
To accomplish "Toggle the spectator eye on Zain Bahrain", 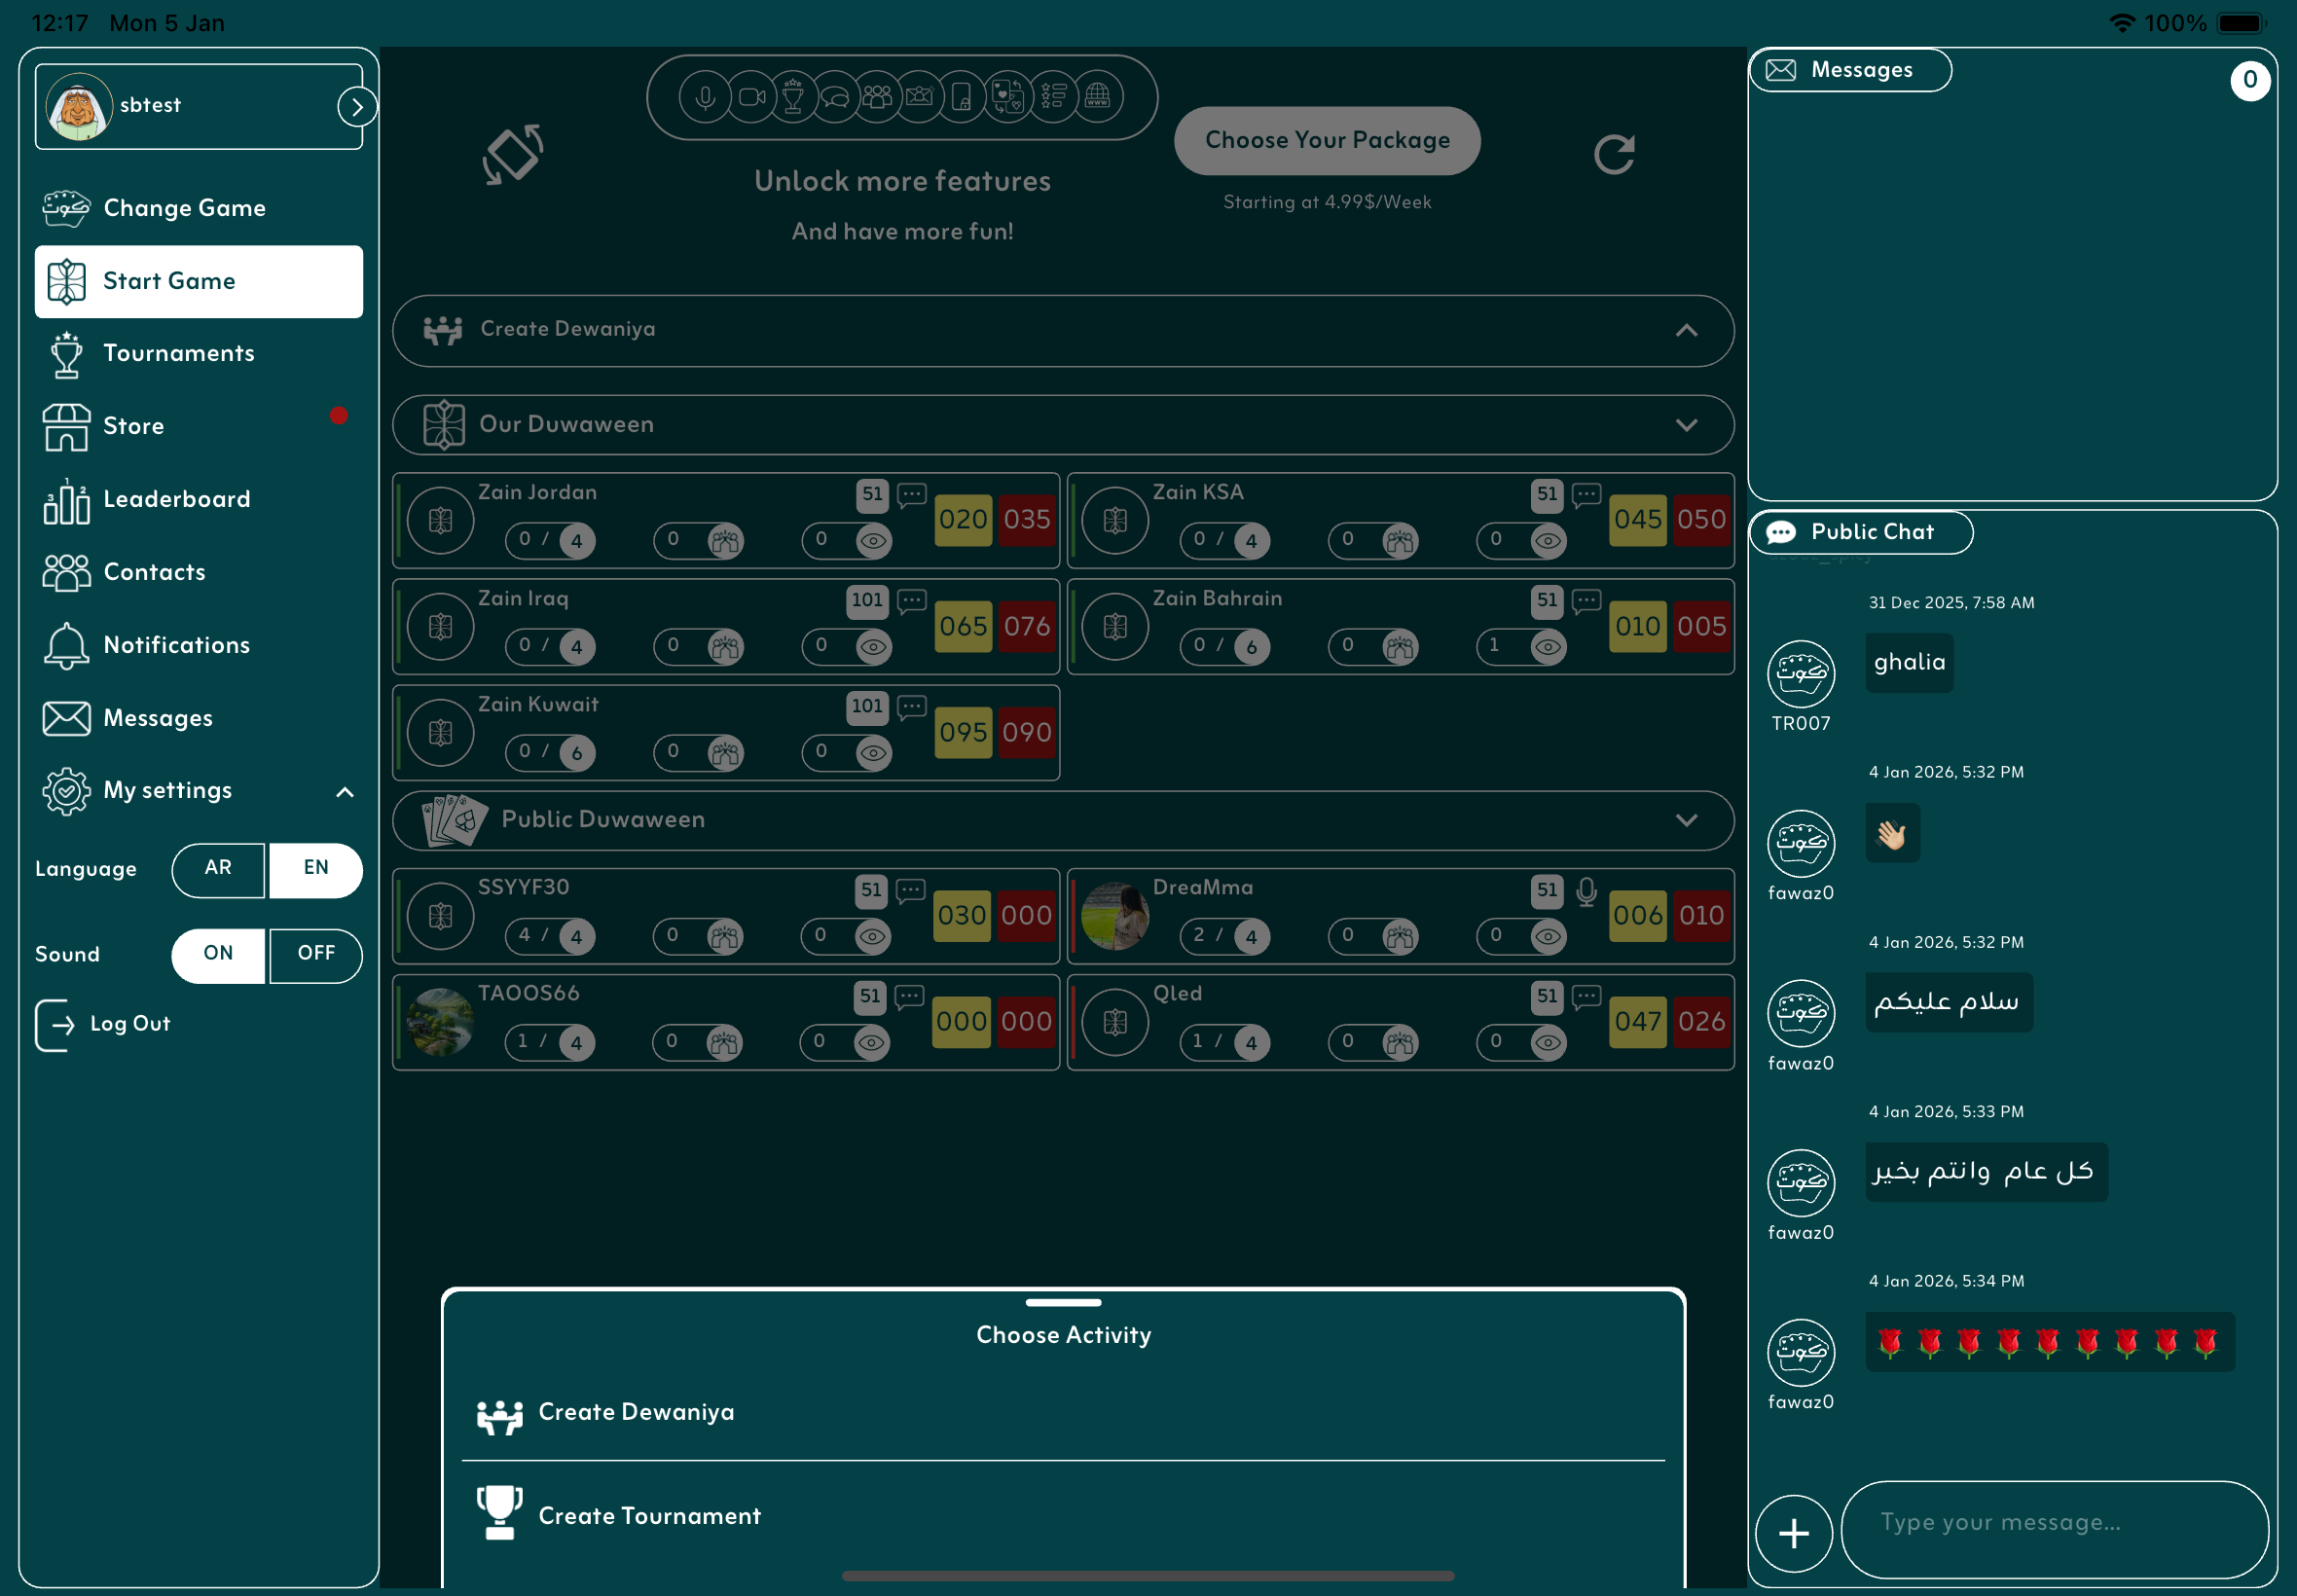I will (x=1547, y=647).
